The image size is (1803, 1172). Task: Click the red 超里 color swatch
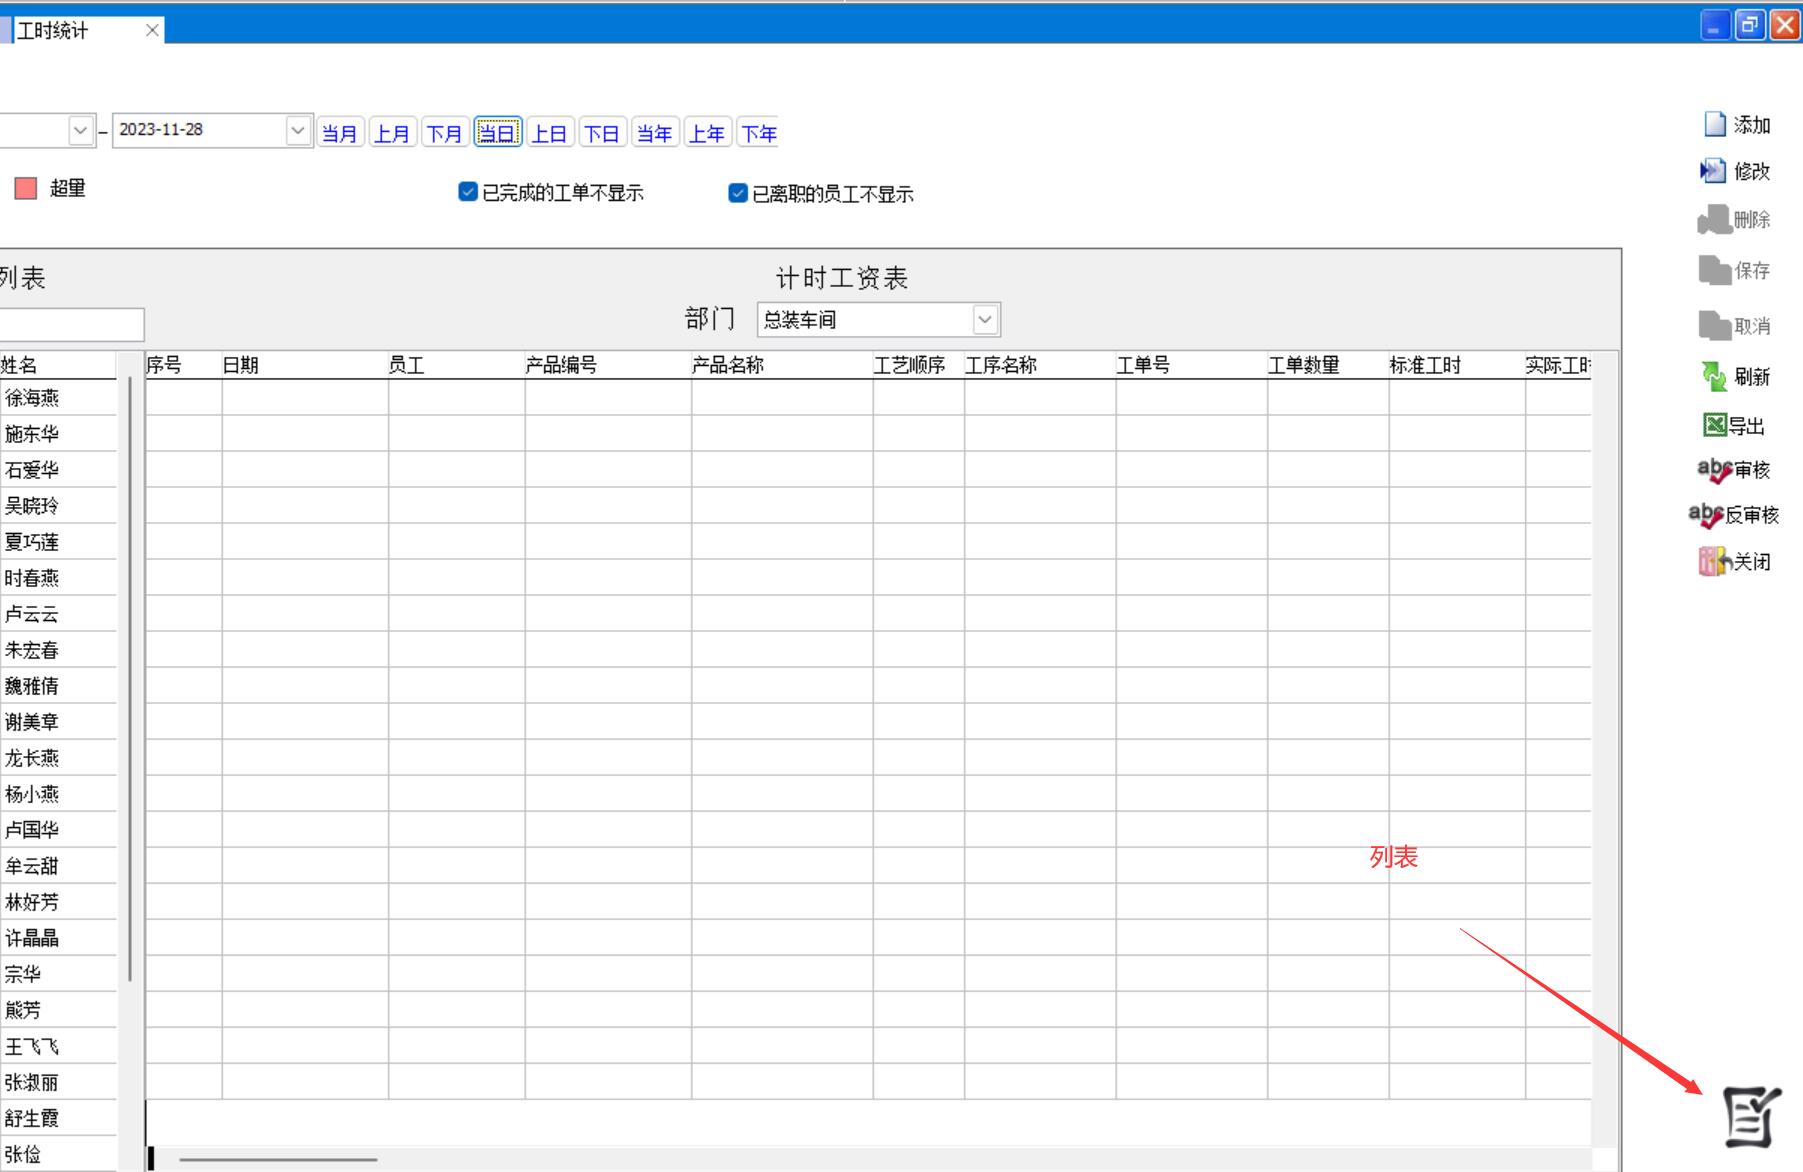[x=26, y=188]
